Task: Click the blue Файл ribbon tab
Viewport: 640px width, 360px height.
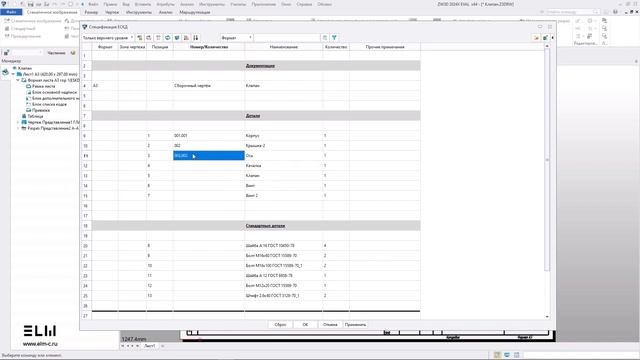Action: click(x=11, y=12)
